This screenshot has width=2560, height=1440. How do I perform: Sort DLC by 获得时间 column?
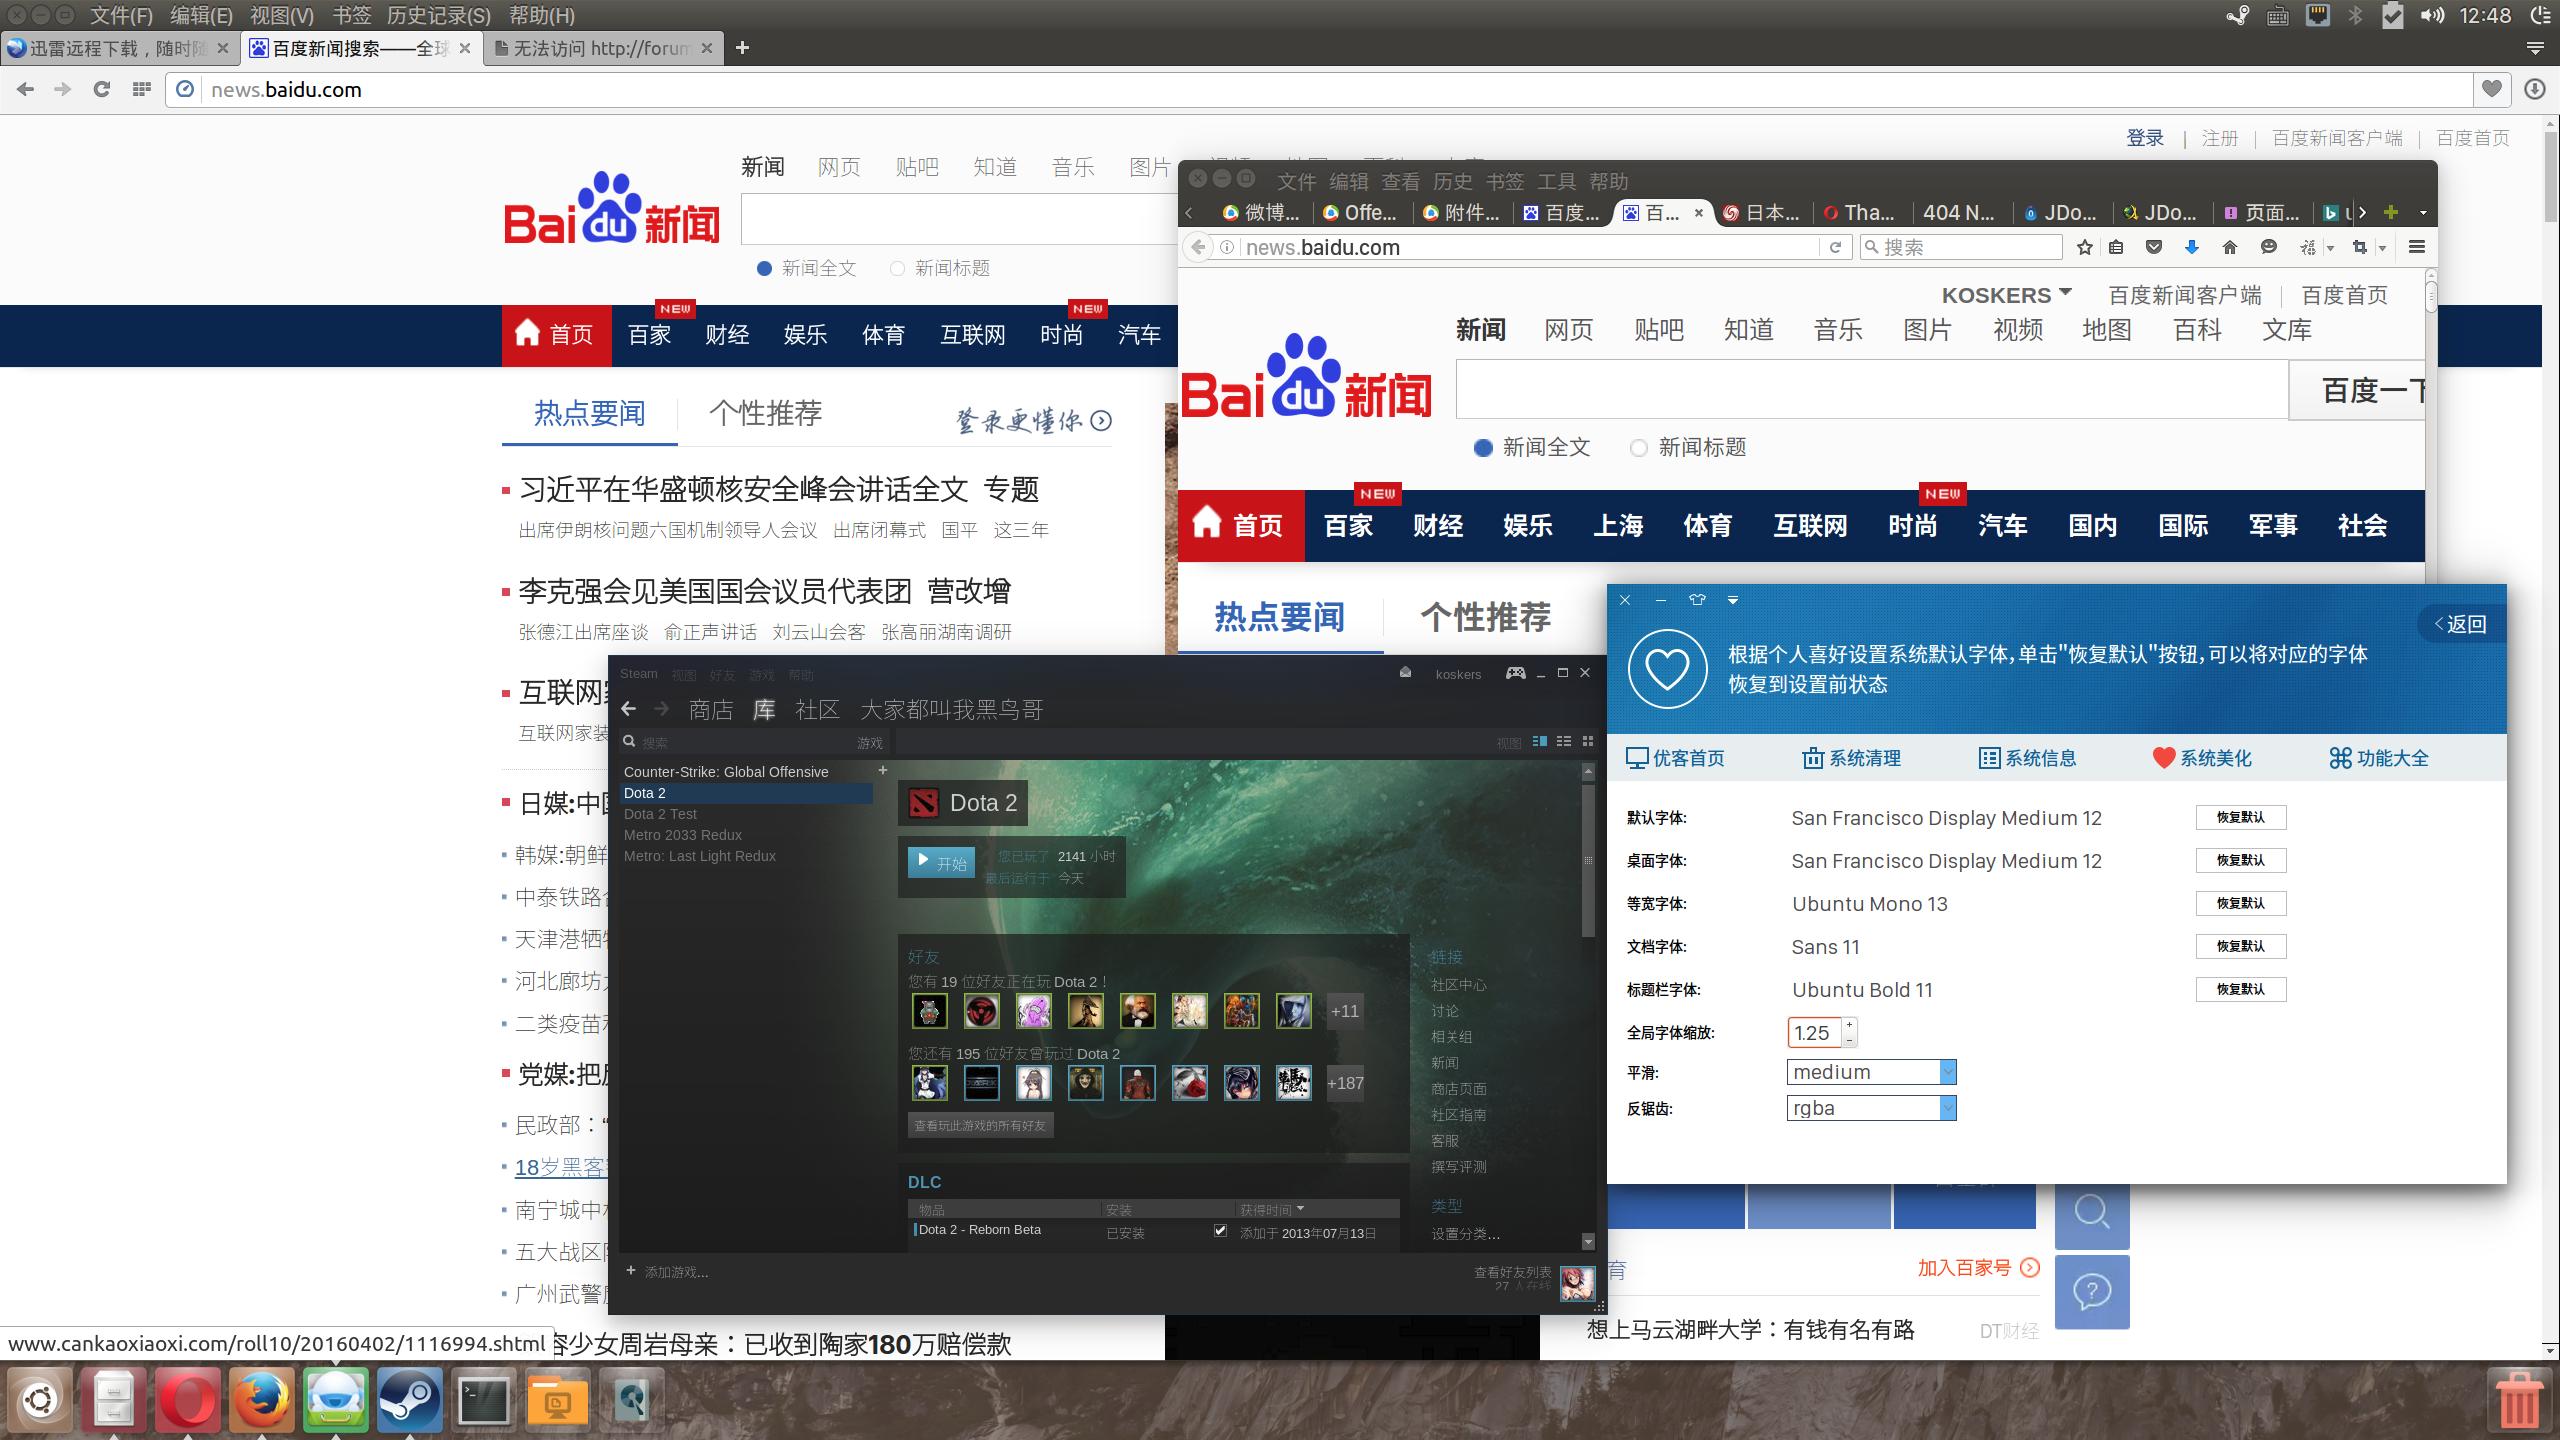click(x=1271, y=1209)
